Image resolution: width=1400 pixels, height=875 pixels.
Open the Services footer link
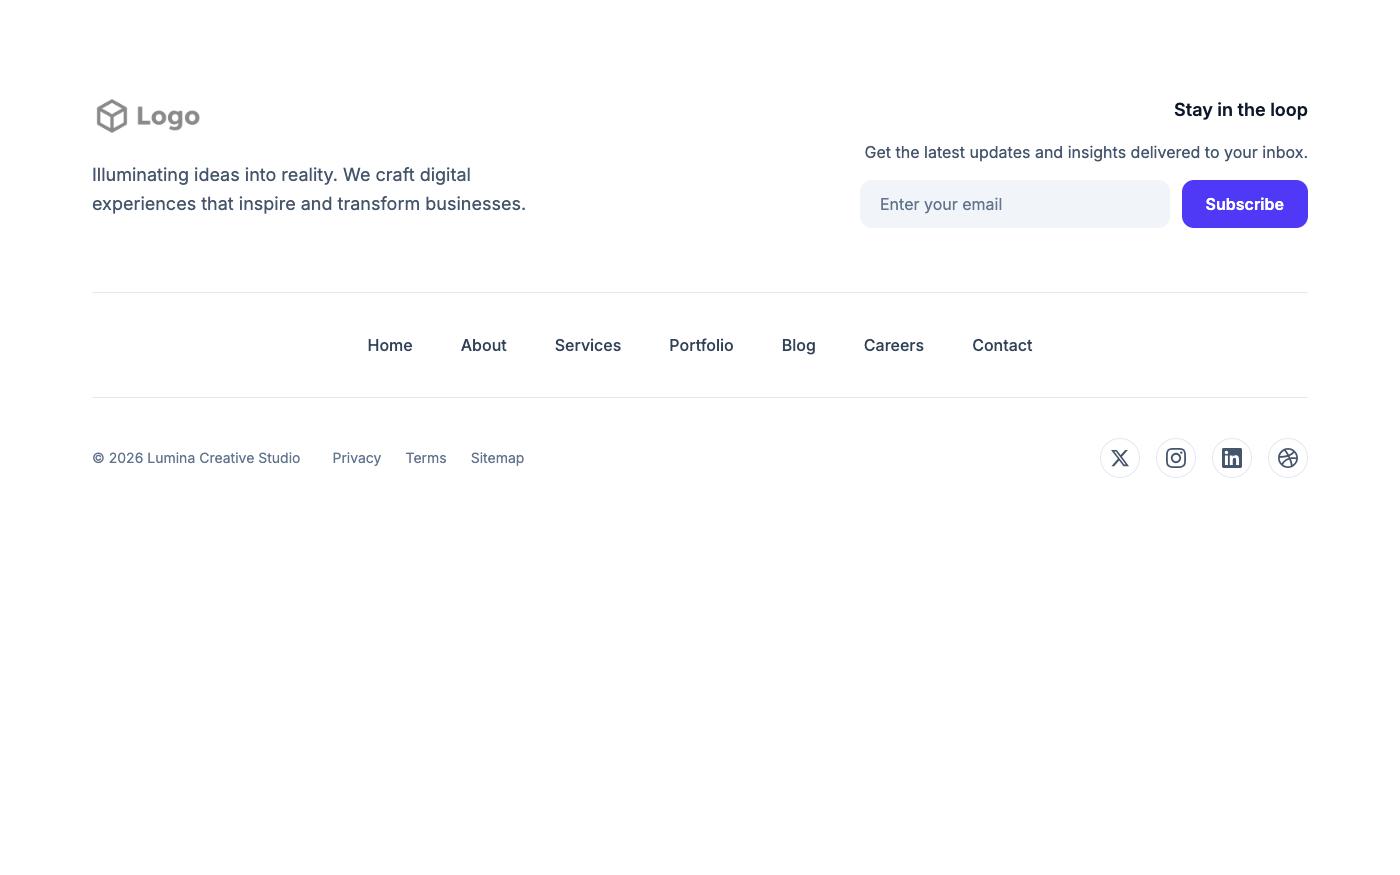tap(588, 345)
